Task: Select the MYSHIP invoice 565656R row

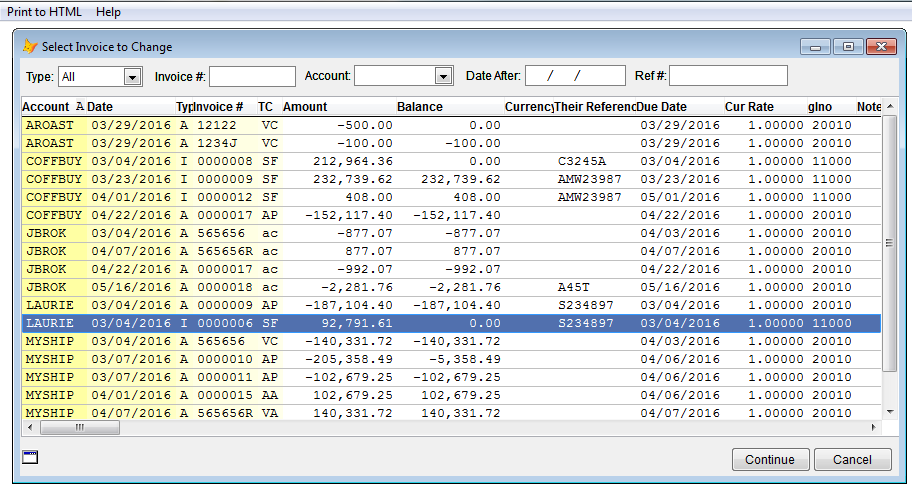Action: coord(451,413)
